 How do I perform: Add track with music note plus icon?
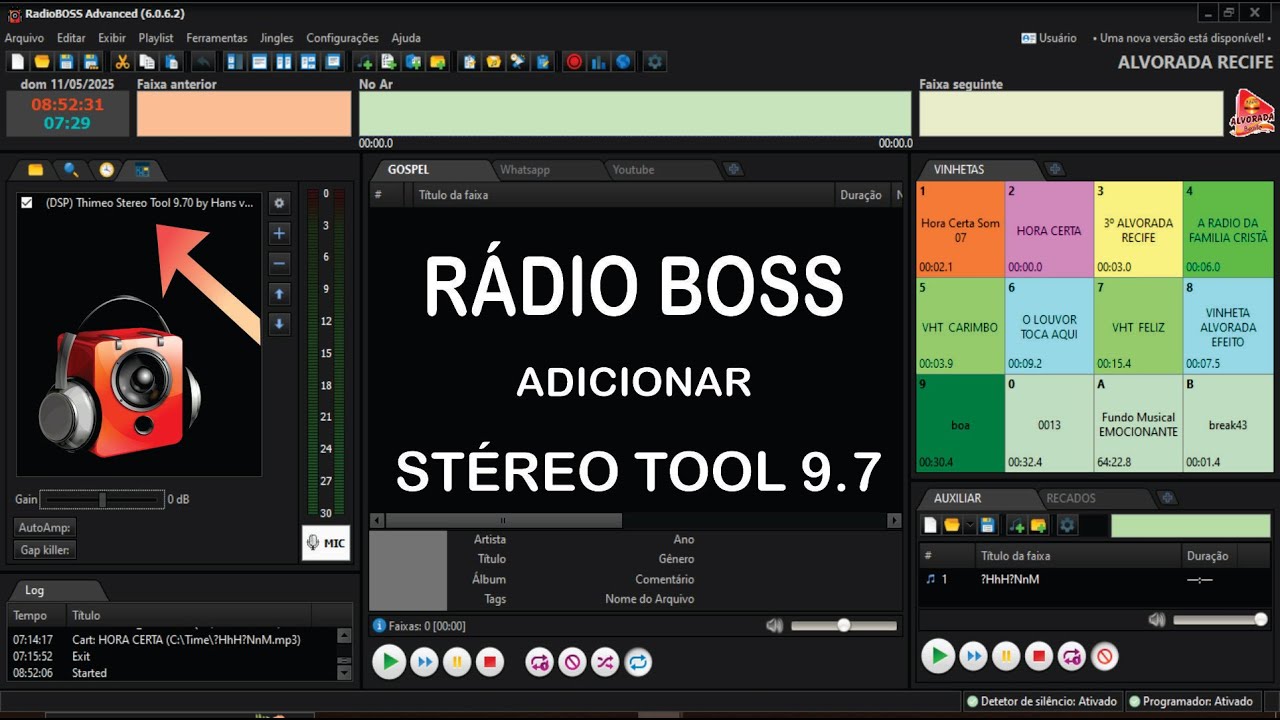[x=364, y=62]
